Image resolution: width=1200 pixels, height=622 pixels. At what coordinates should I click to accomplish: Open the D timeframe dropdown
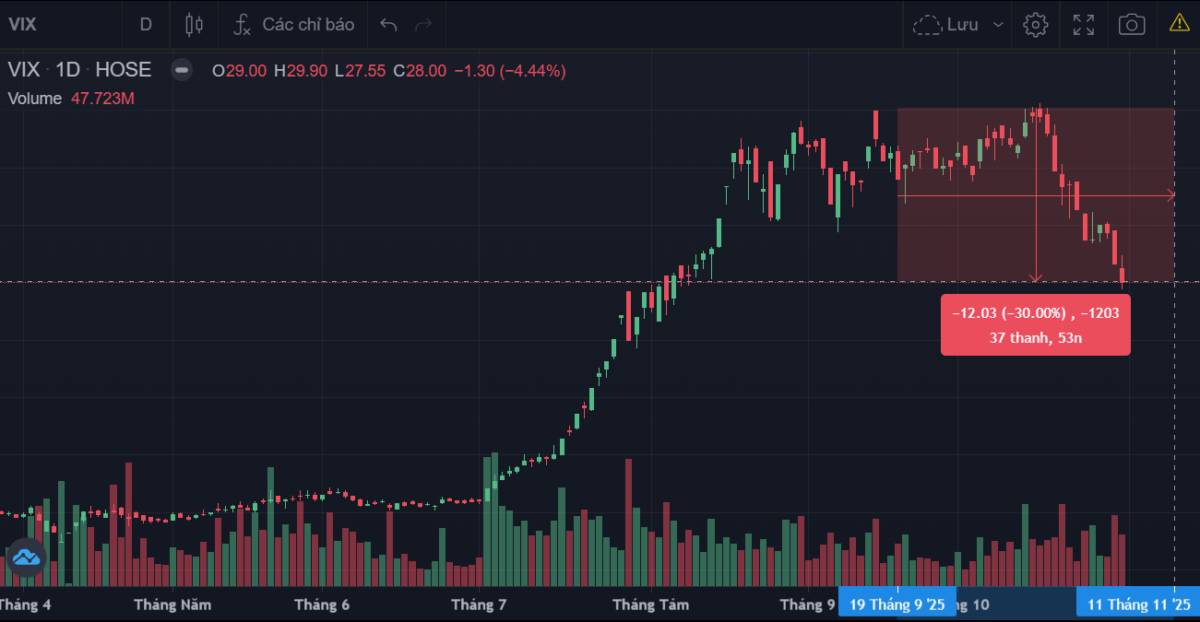[145, 24]
